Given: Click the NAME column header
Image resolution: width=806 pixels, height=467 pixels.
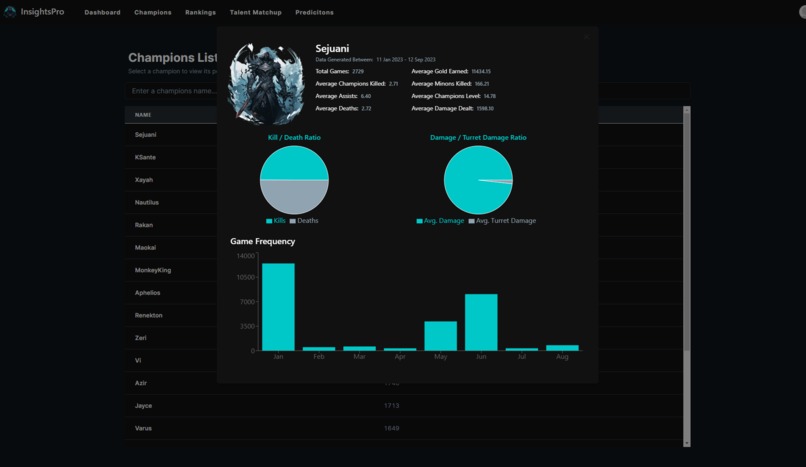Looking at the screenshot, I should (x=143, y=115).
